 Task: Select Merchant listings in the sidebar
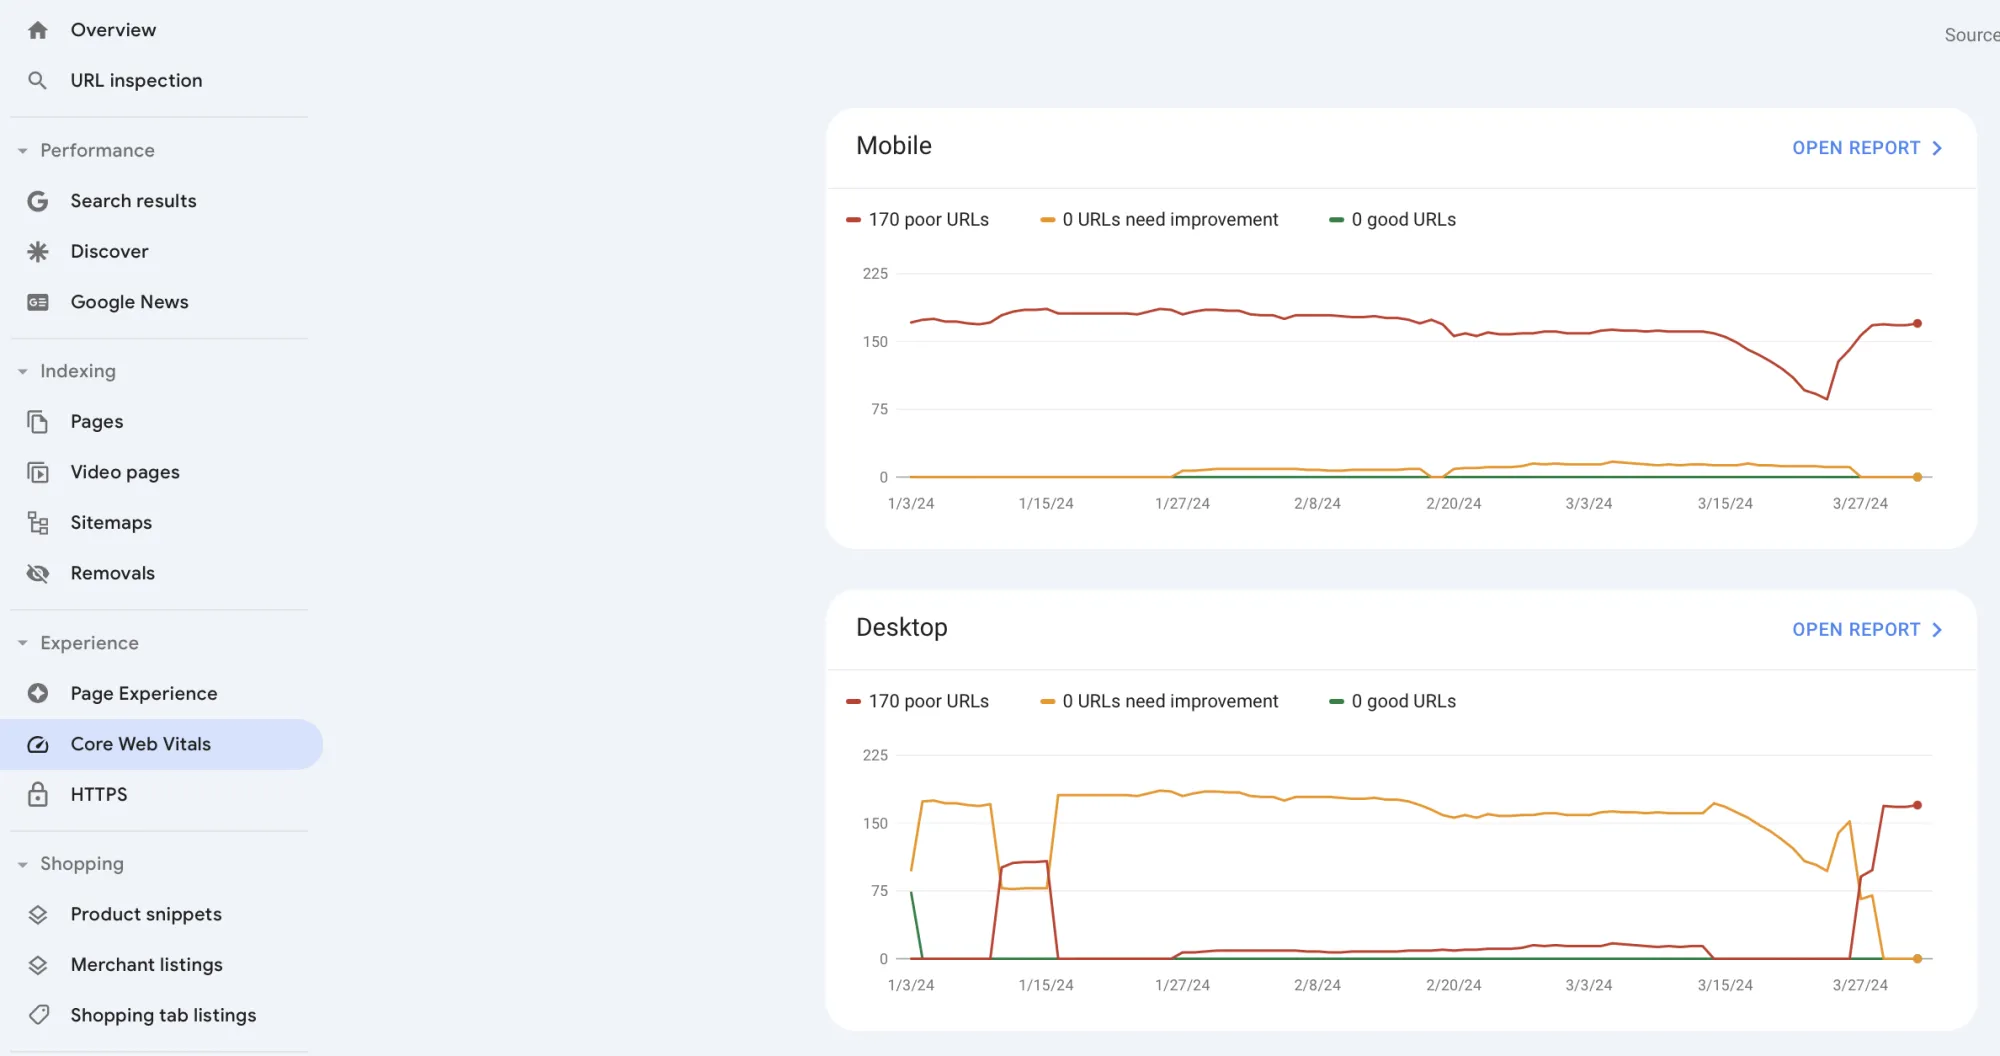(x=146, y=965)
